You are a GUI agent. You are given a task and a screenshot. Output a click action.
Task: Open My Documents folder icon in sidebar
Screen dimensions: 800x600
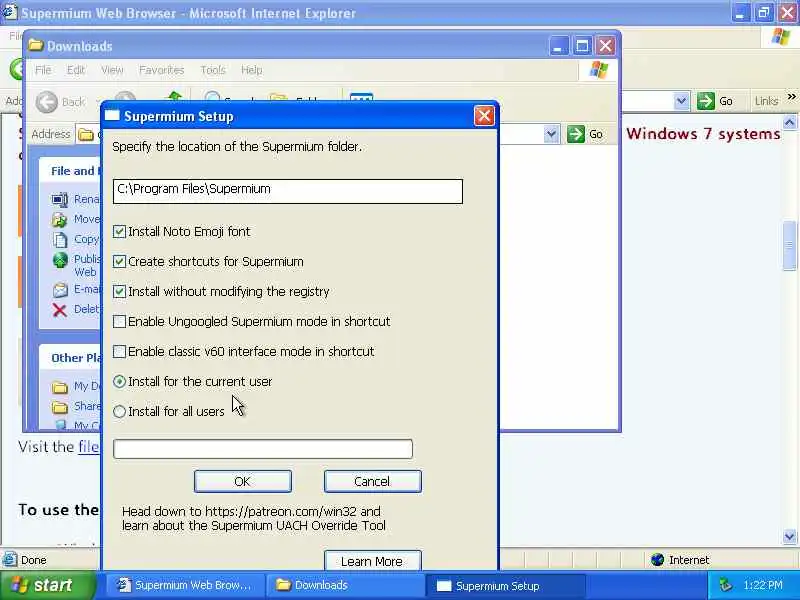(x=60, y=387)
